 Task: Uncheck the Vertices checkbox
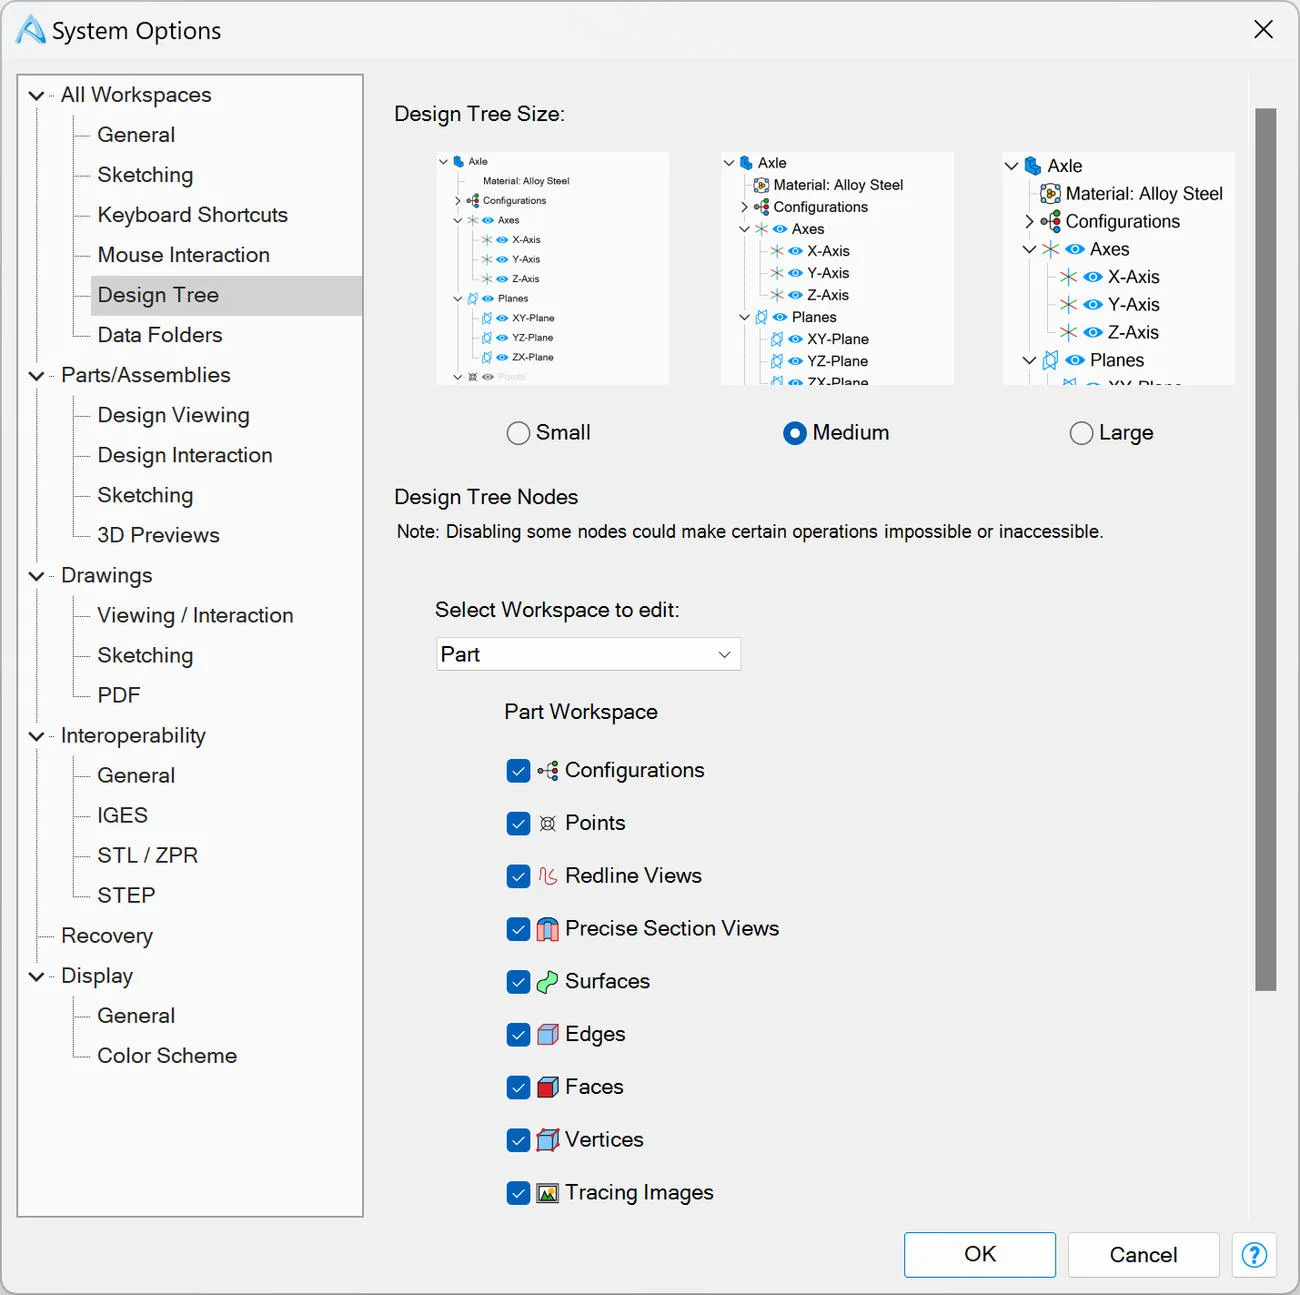[x=518, y=1140]
